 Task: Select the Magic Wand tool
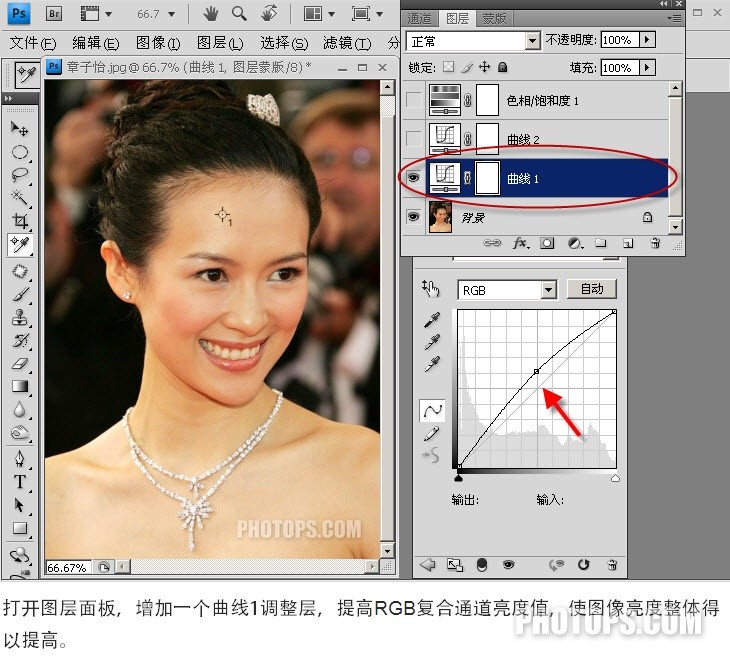pos(20,198)
